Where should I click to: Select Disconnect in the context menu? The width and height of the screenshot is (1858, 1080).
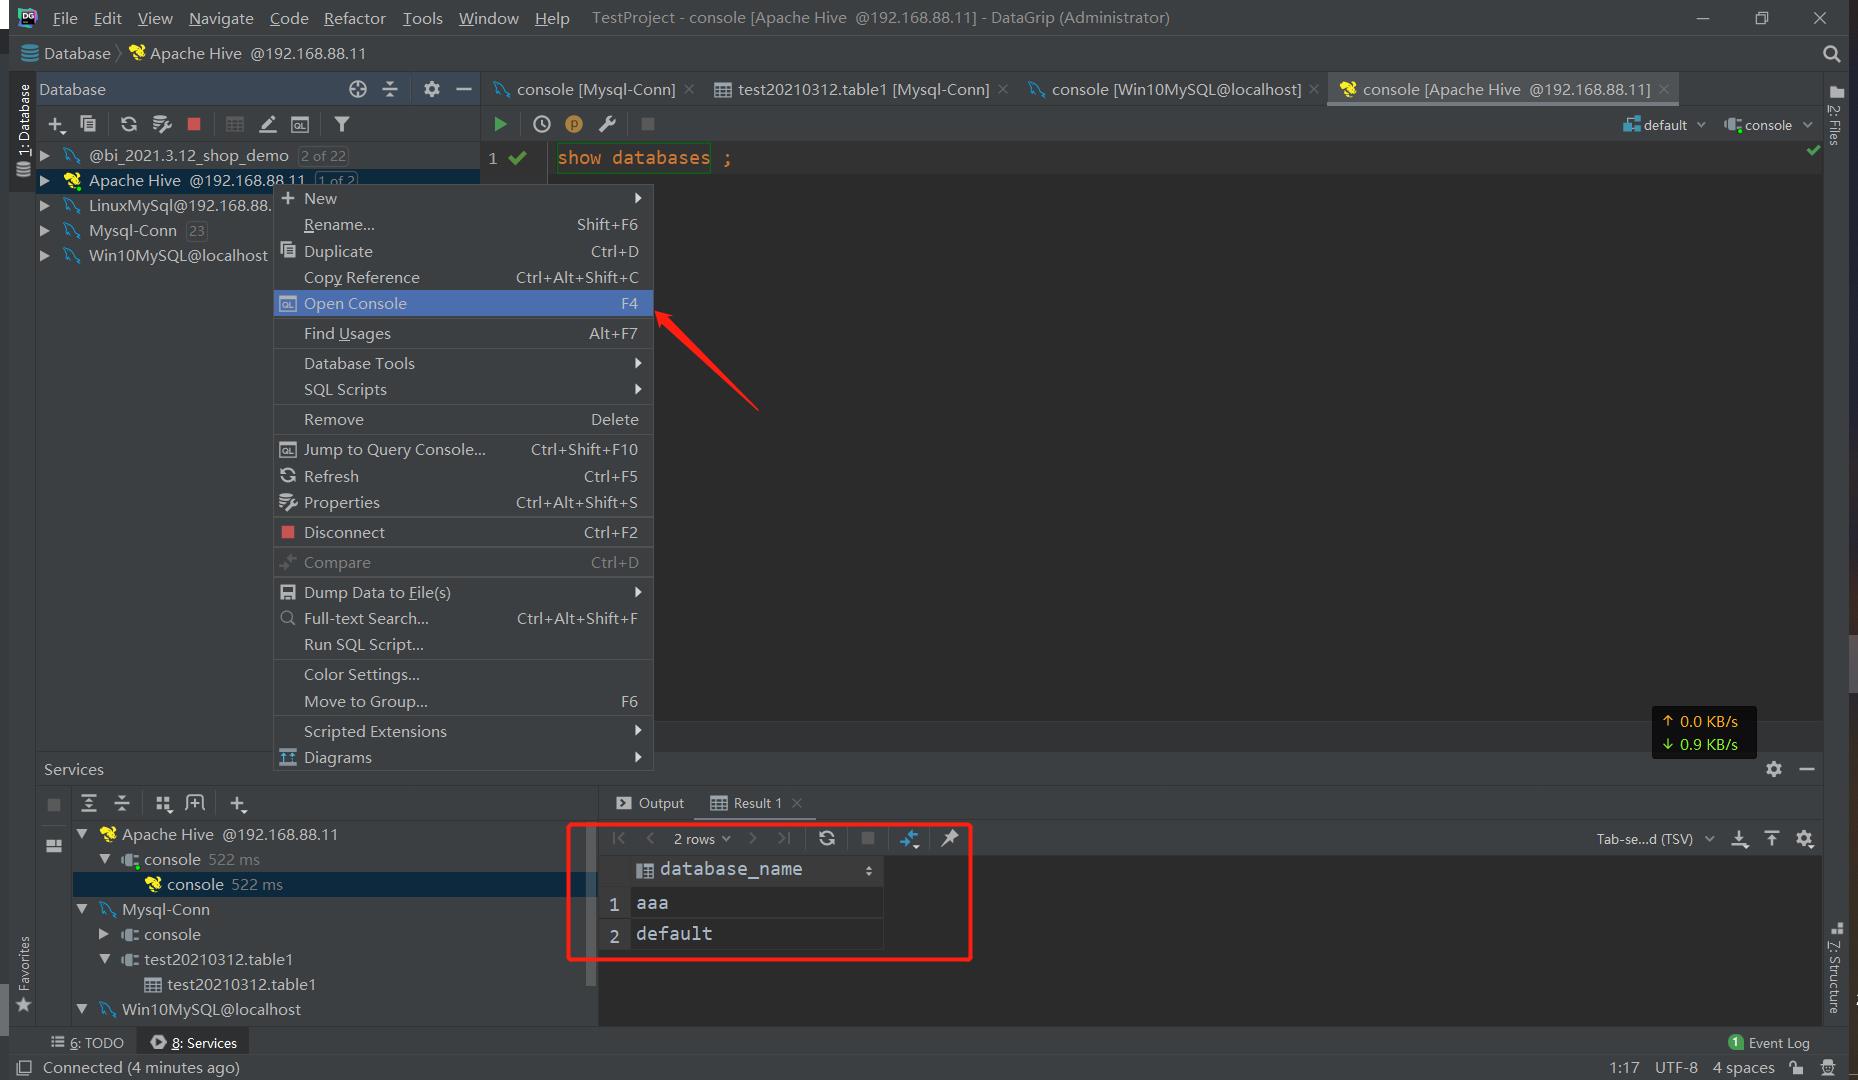tap(463, 532)
